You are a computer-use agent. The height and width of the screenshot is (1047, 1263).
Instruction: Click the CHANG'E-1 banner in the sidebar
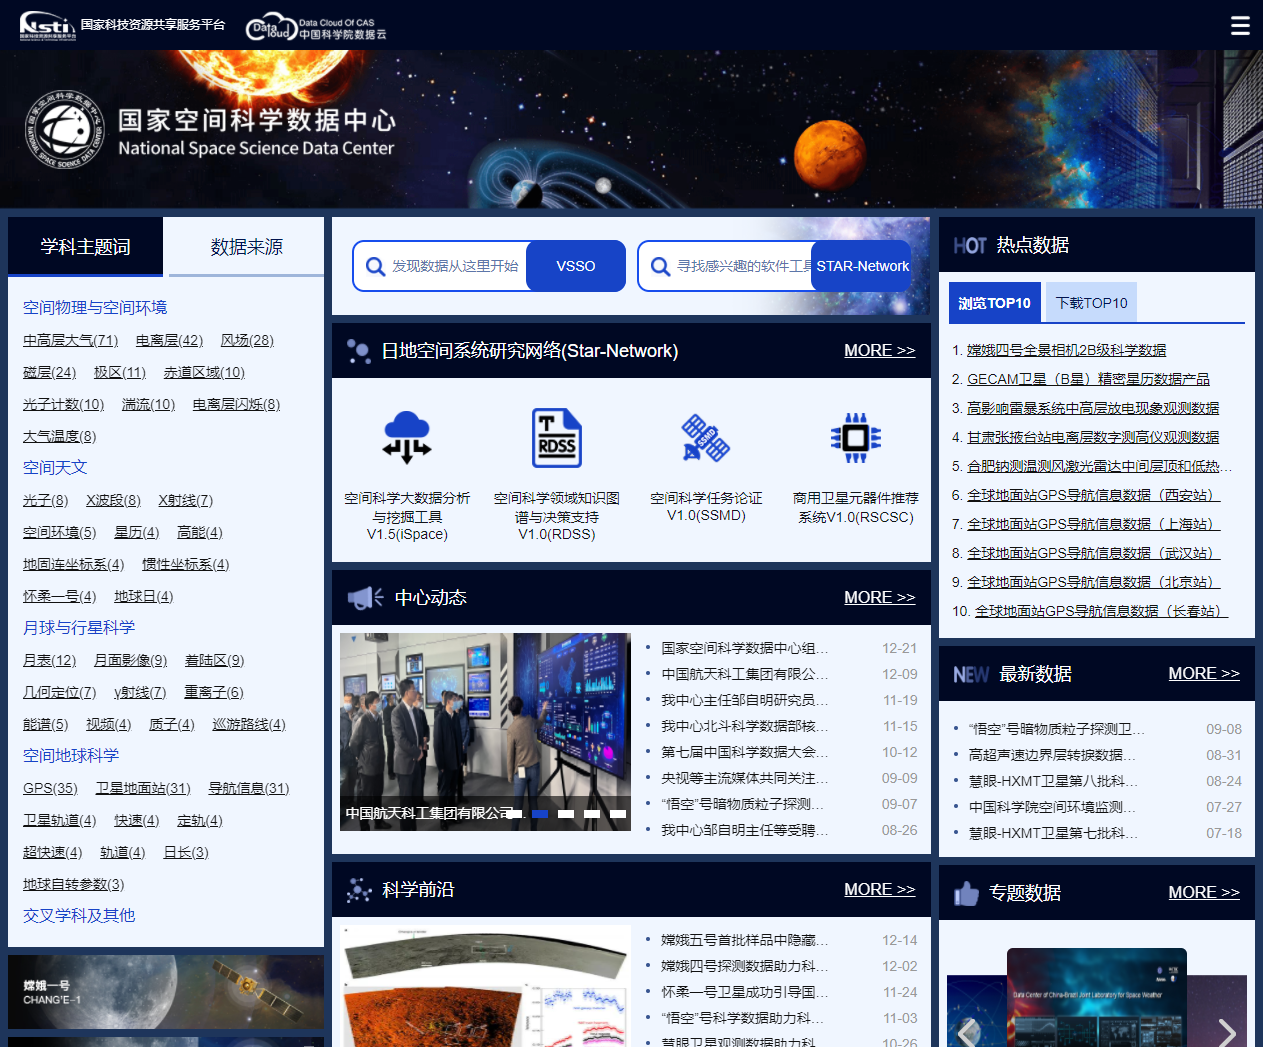tap(165, 992)
